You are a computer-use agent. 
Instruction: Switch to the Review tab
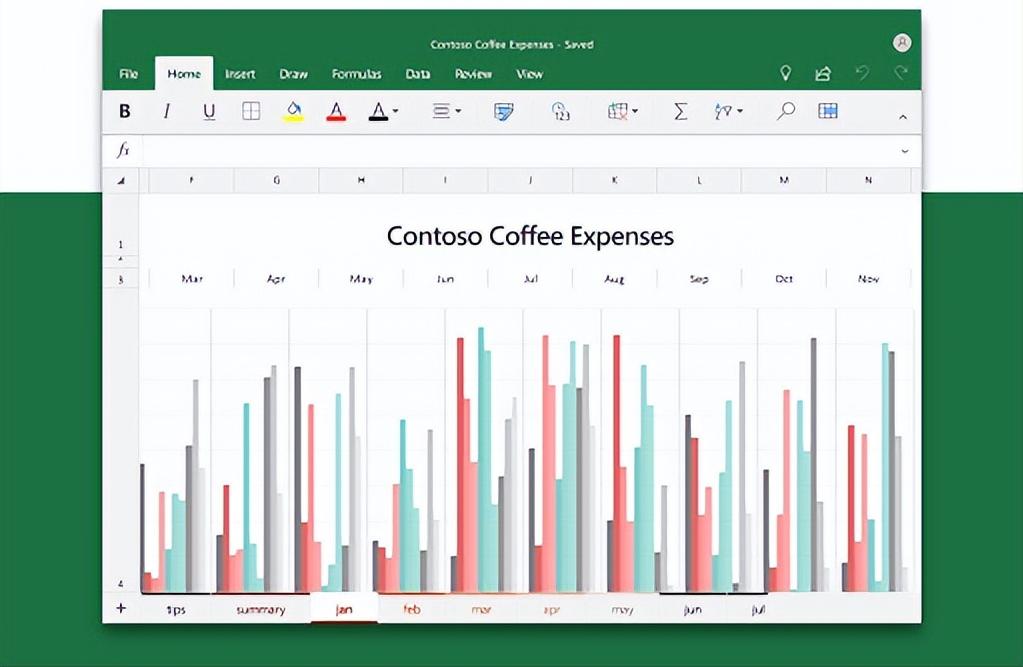click(x=473, y=74)
